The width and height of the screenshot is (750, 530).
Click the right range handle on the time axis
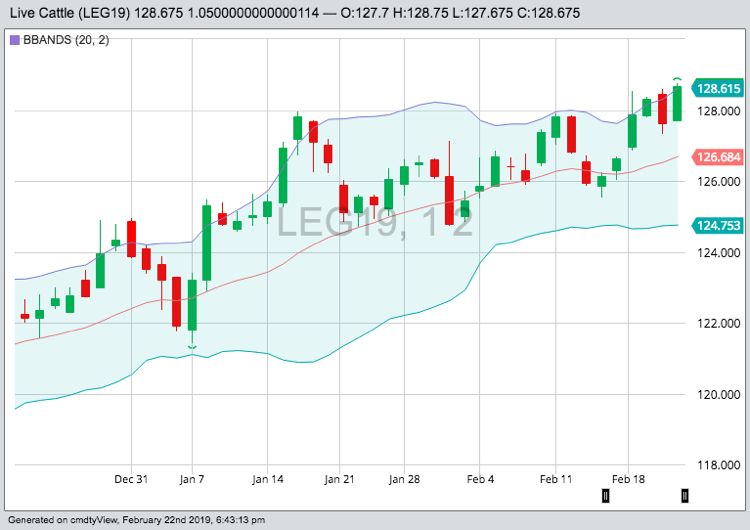coord(685,495)
